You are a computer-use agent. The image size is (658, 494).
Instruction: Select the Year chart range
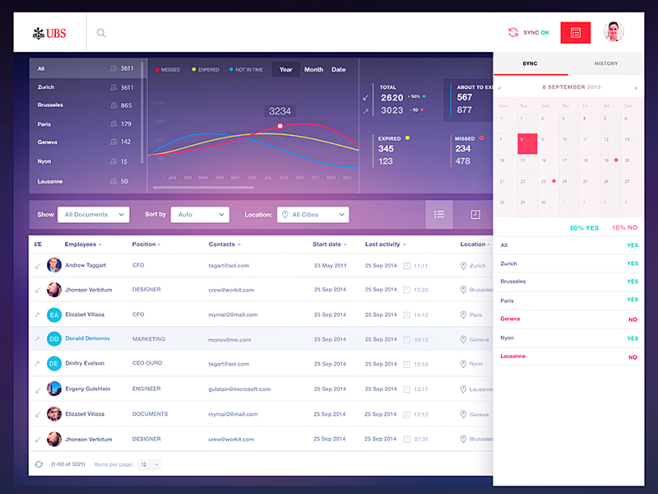286,70
